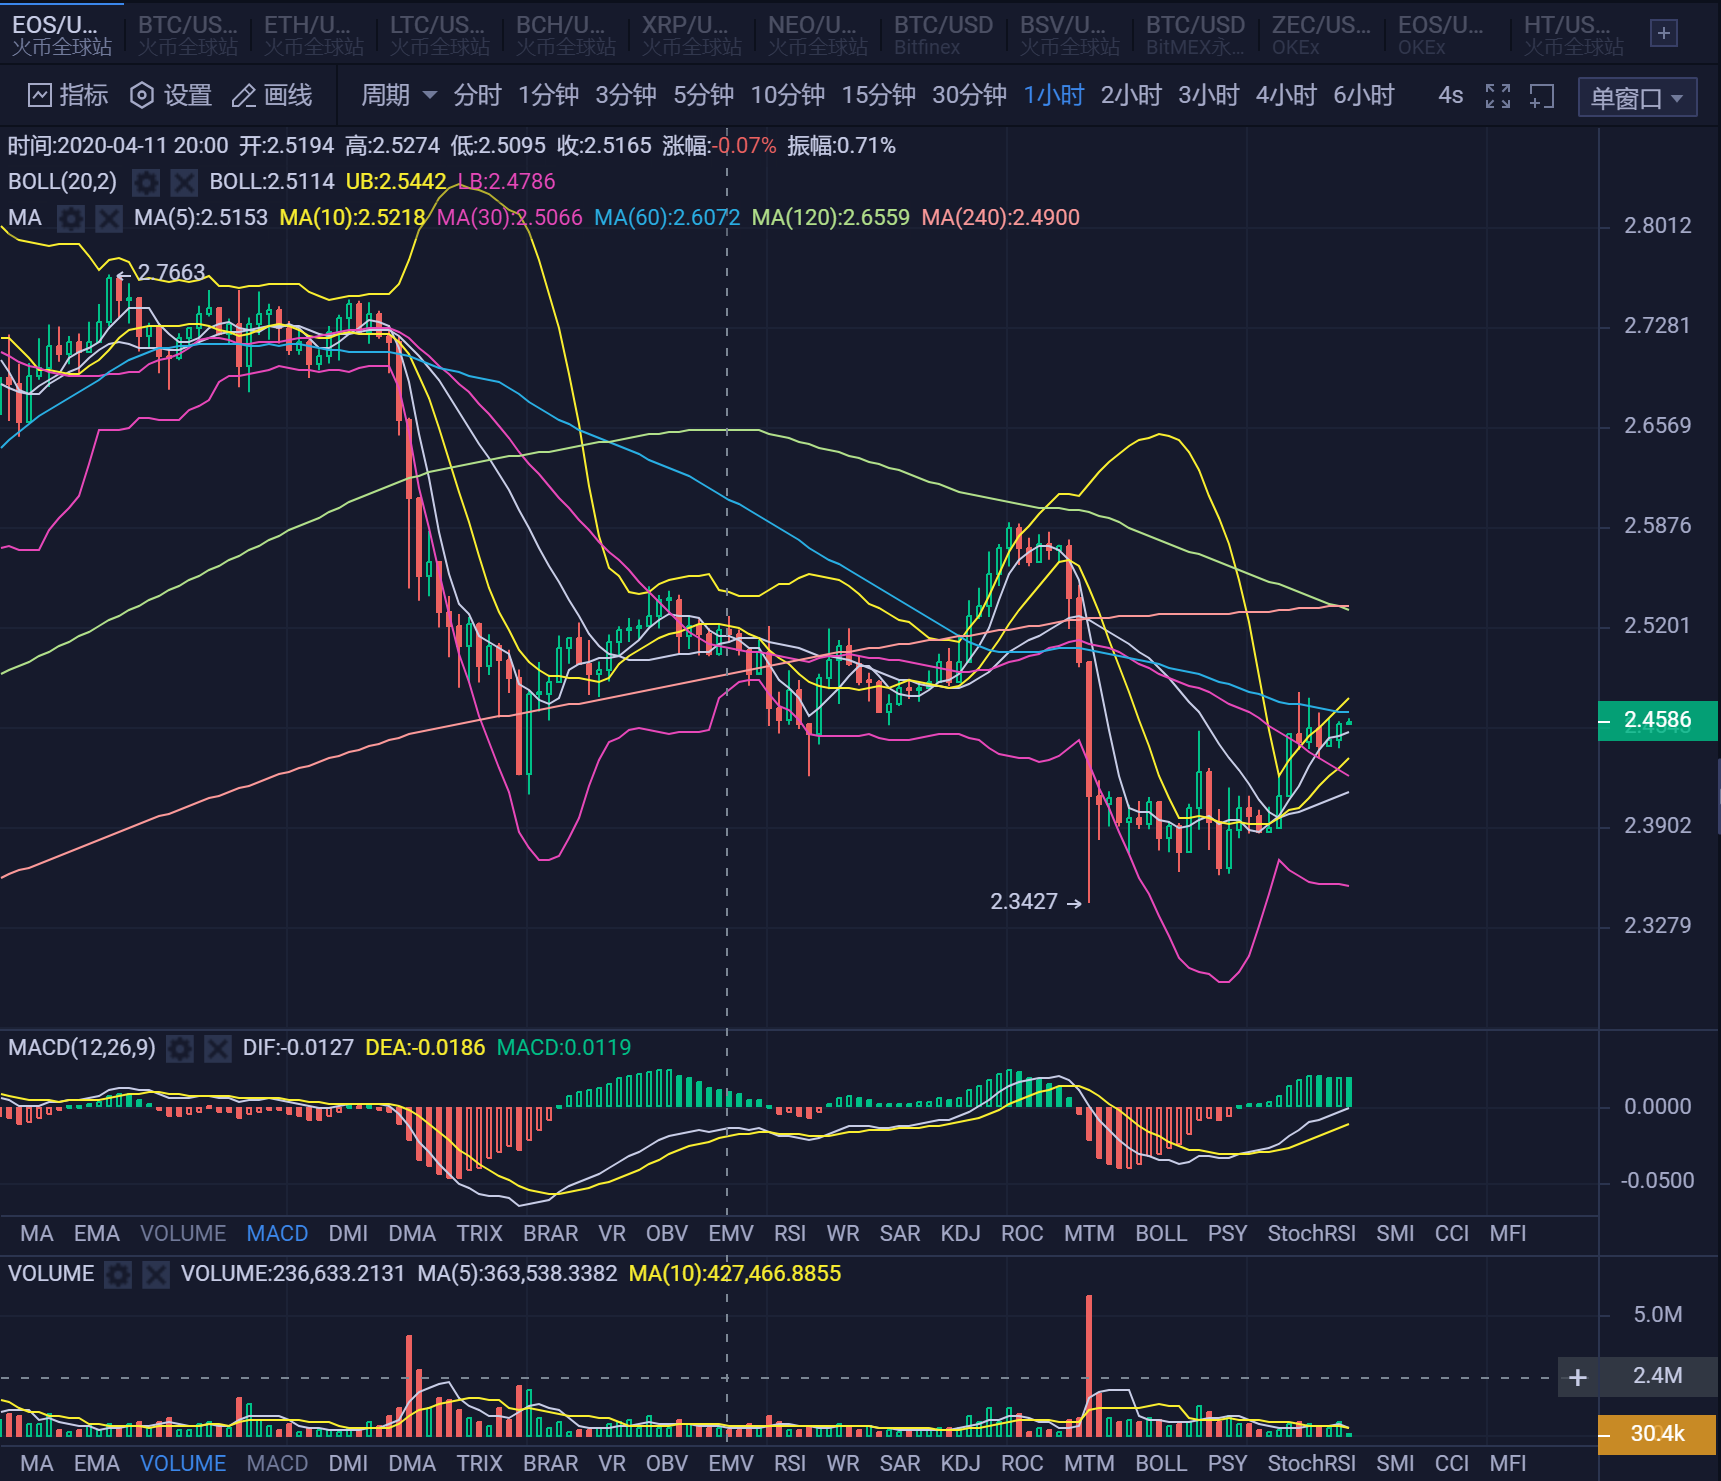Image resolution: width=1721 pixels, height=1481 pixels.
Task: Select the KDJ sub-indicator
Action: click(961, 1233)
